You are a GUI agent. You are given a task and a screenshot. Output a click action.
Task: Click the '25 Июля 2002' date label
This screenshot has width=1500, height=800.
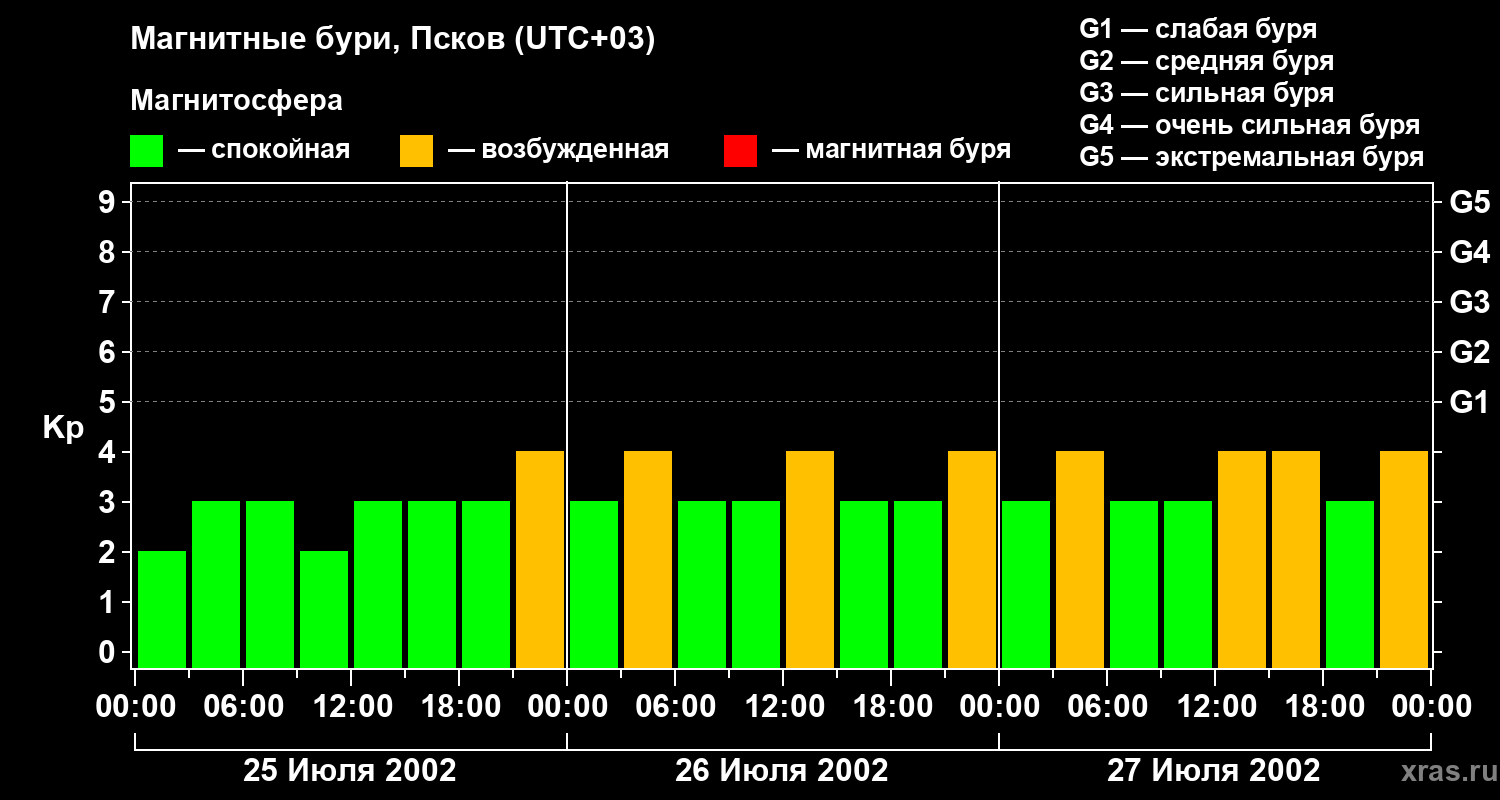[x=350, y=771]
